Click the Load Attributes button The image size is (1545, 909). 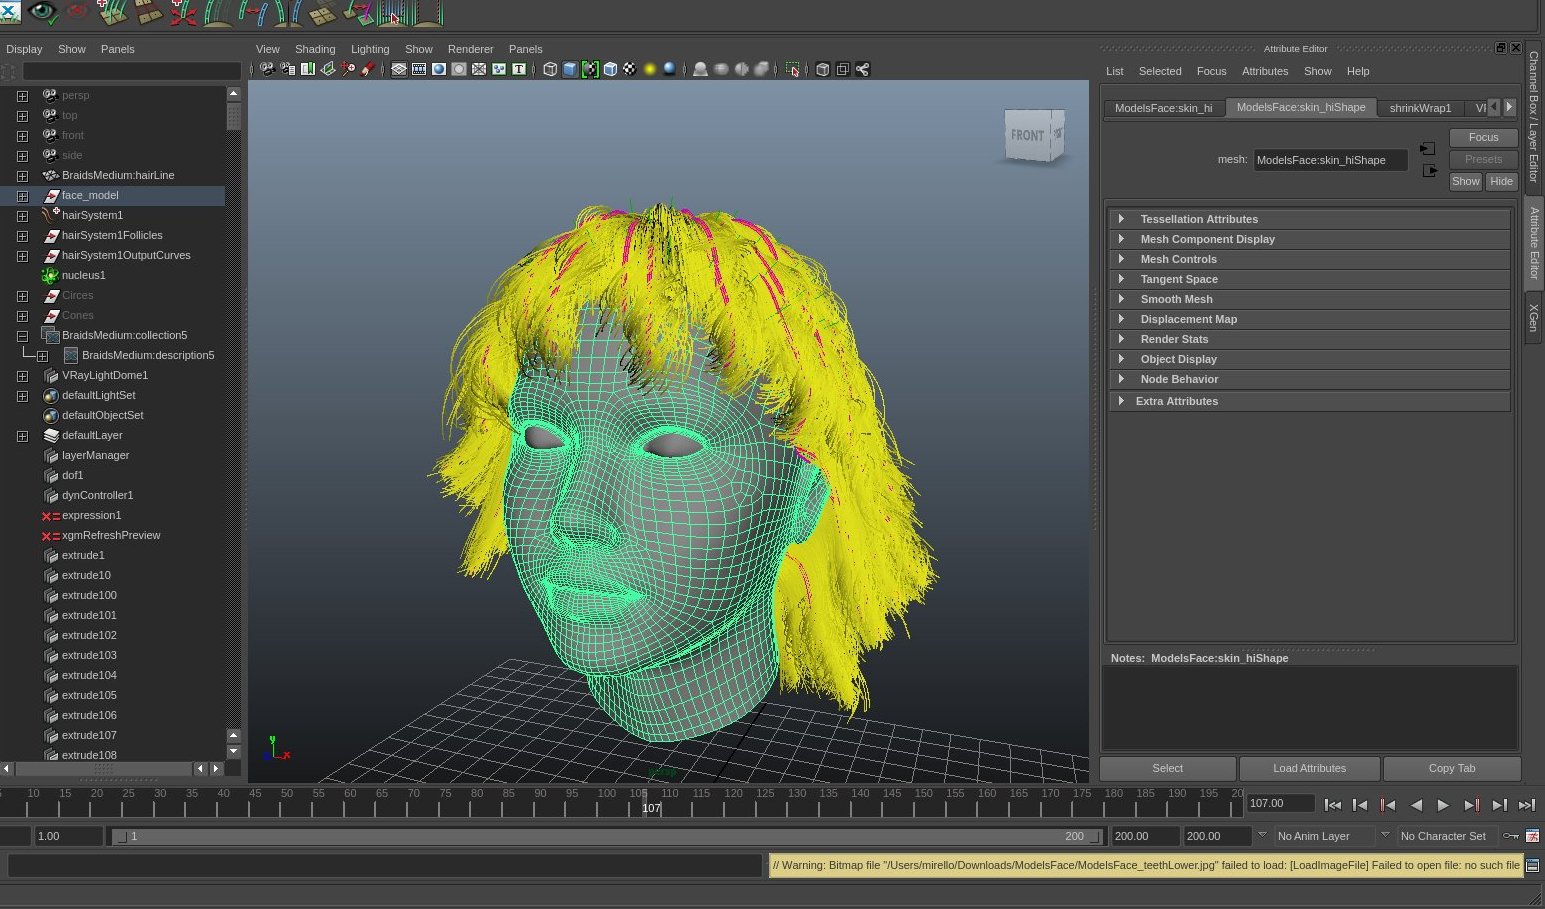click(1309, 768)
